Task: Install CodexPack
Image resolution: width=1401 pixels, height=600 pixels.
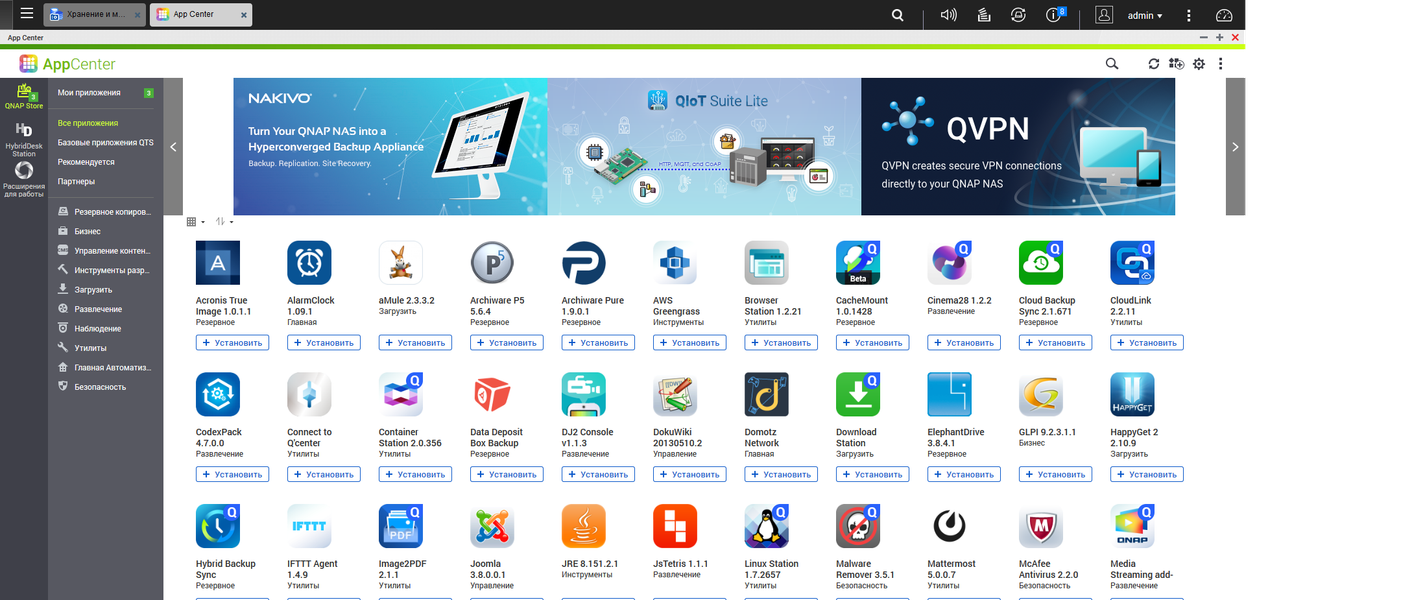Action: coord(232,474)
